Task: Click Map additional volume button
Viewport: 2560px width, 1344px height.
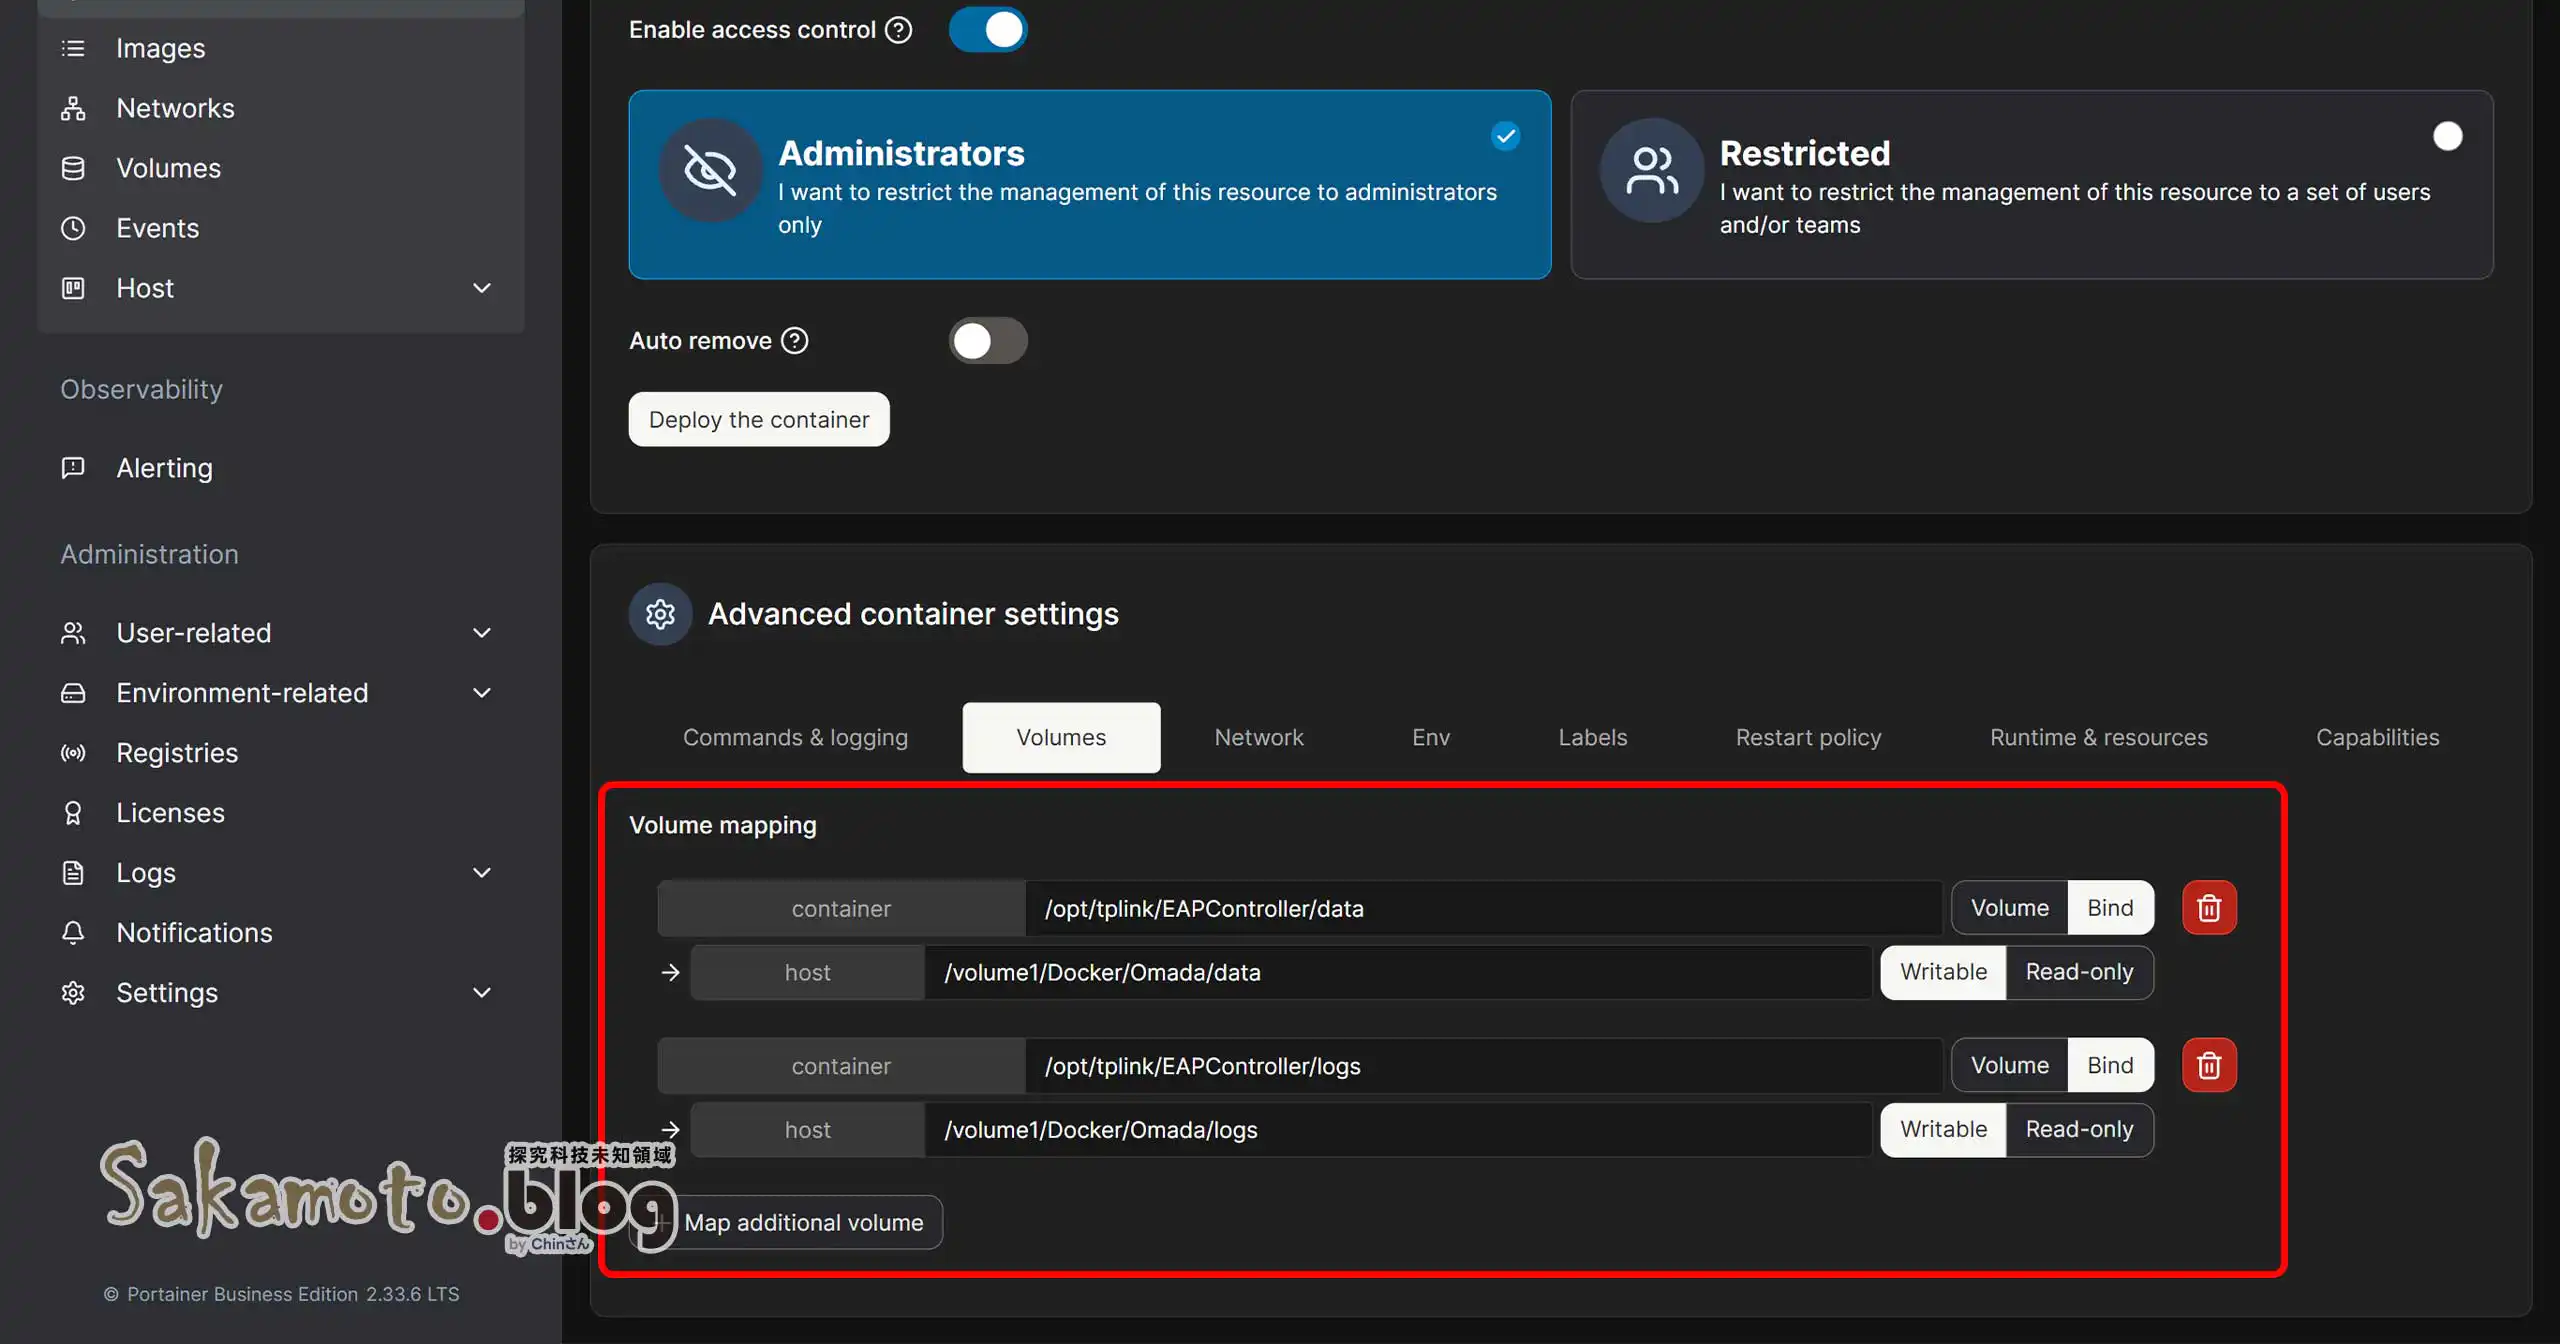Action: (803, 1222)
